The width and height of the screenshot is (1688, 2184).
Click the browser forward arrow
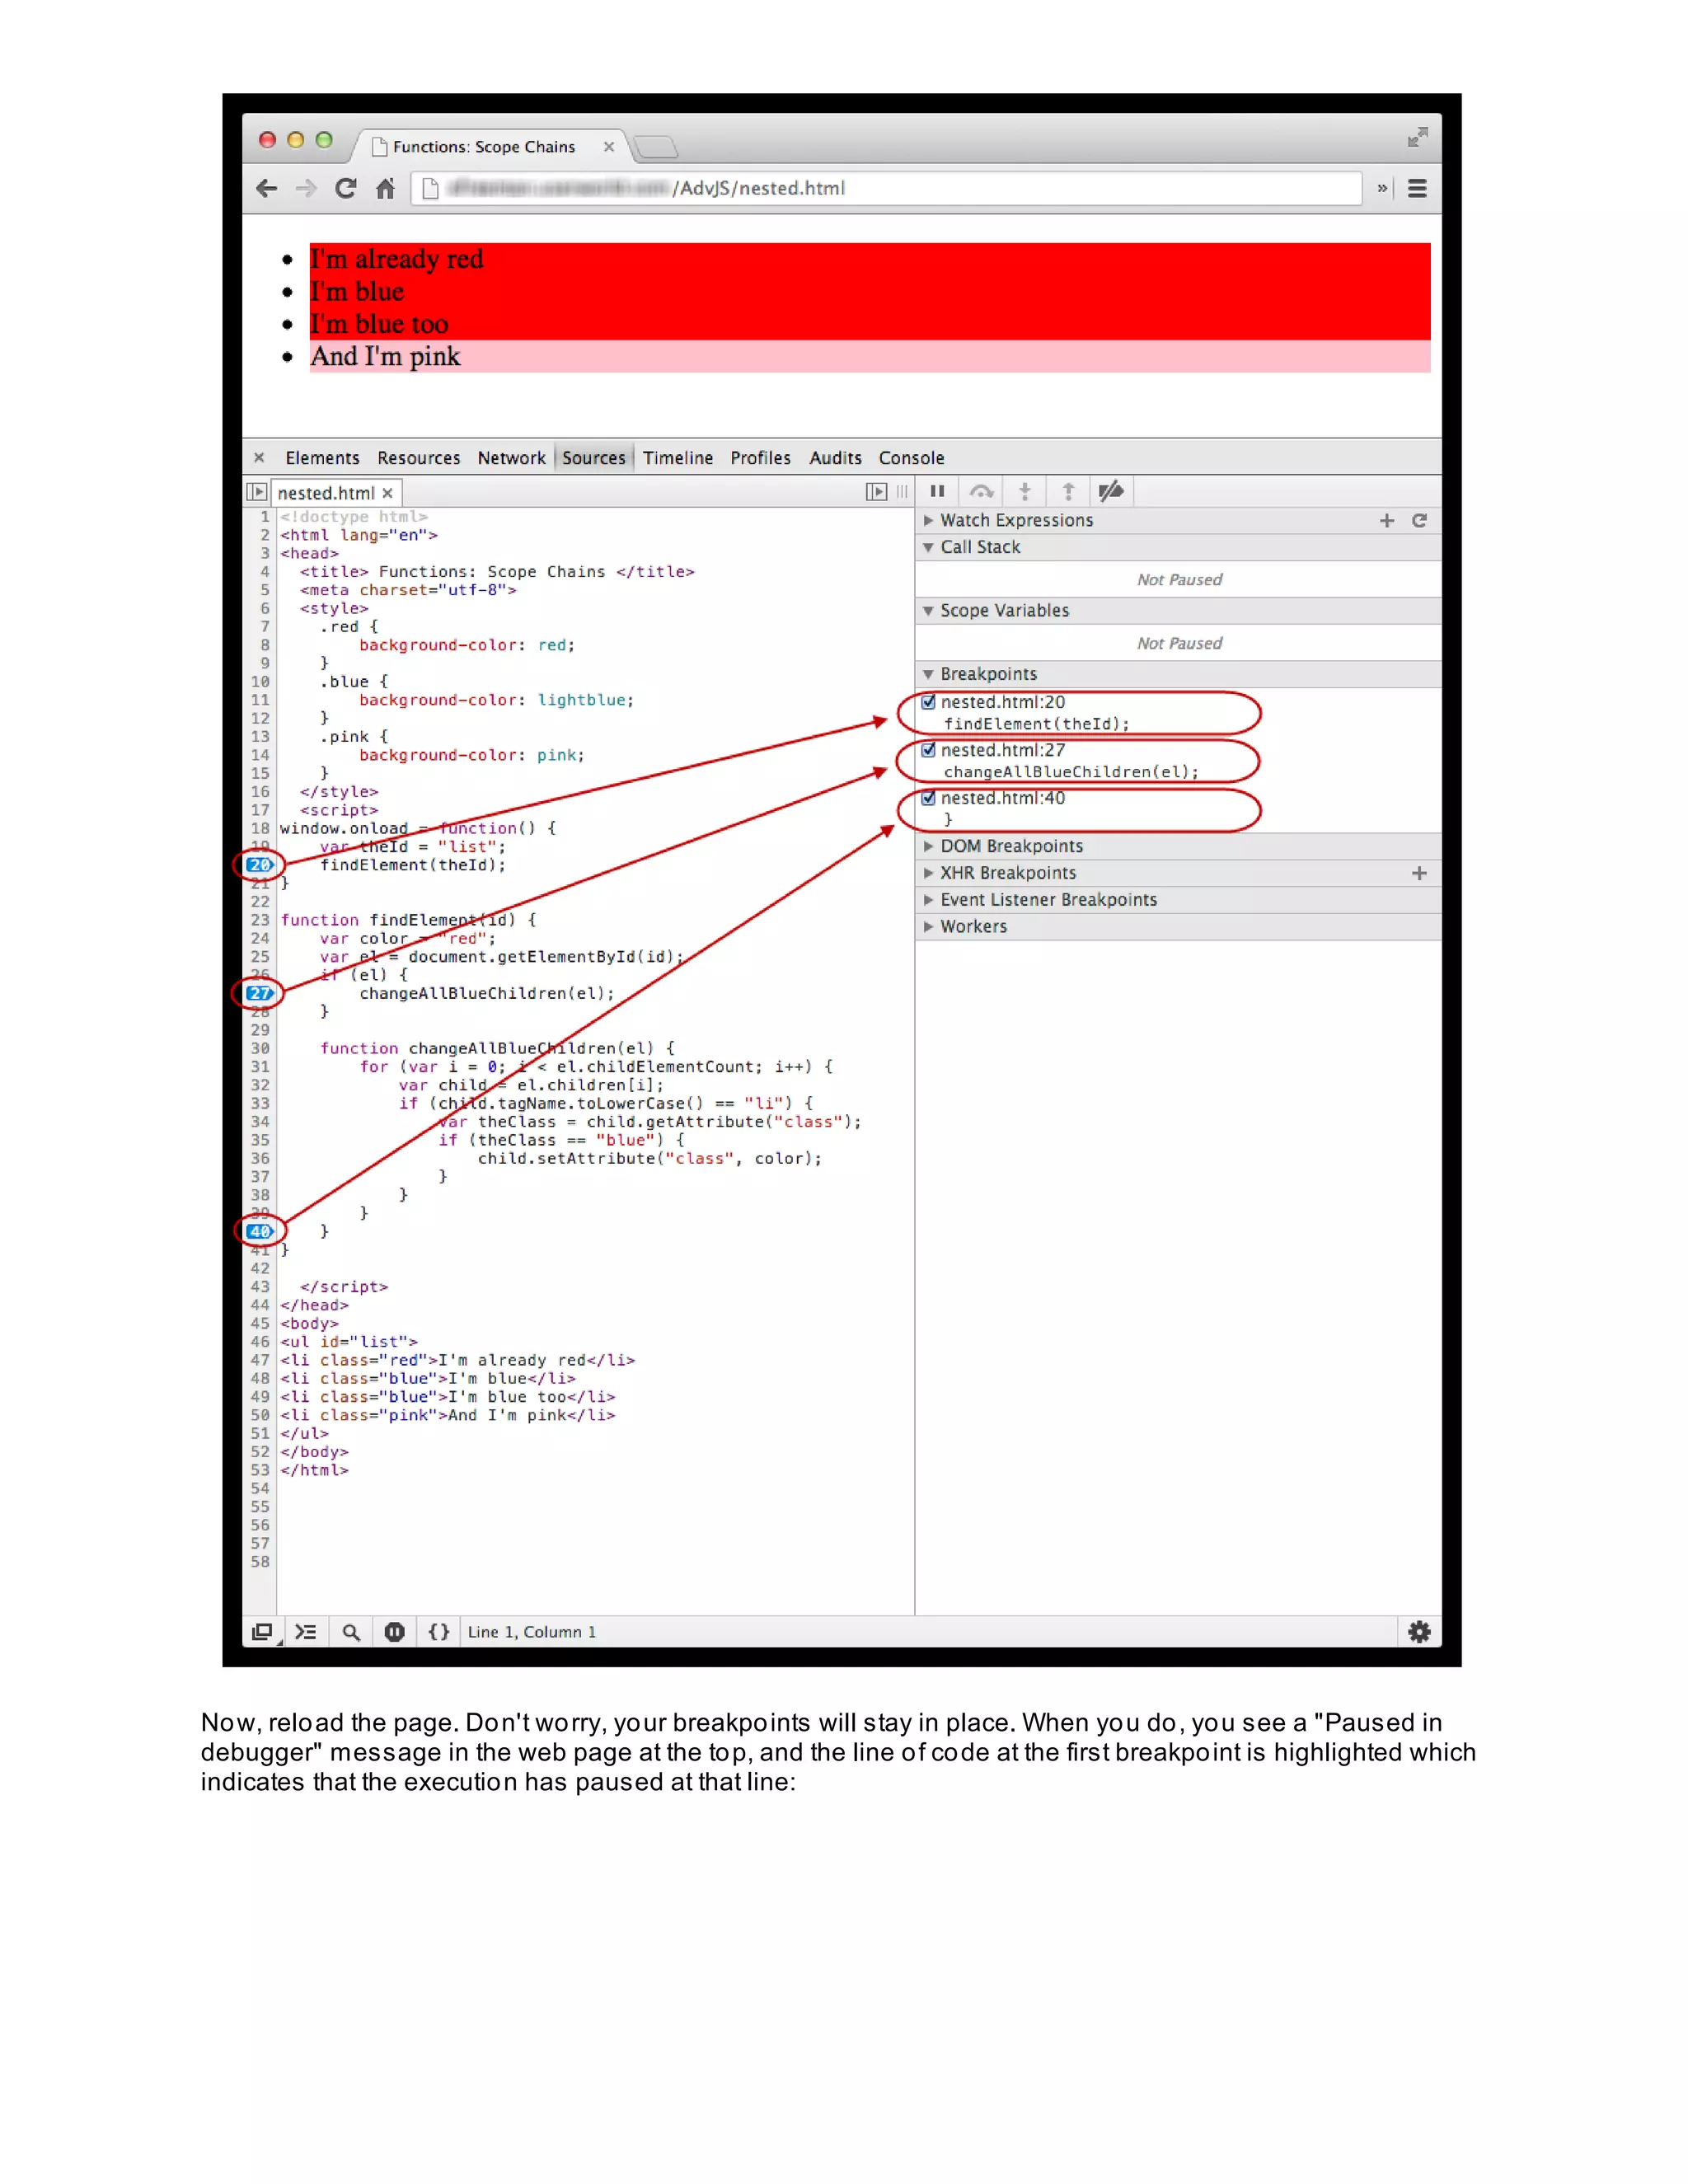click(x=306, y=188)
